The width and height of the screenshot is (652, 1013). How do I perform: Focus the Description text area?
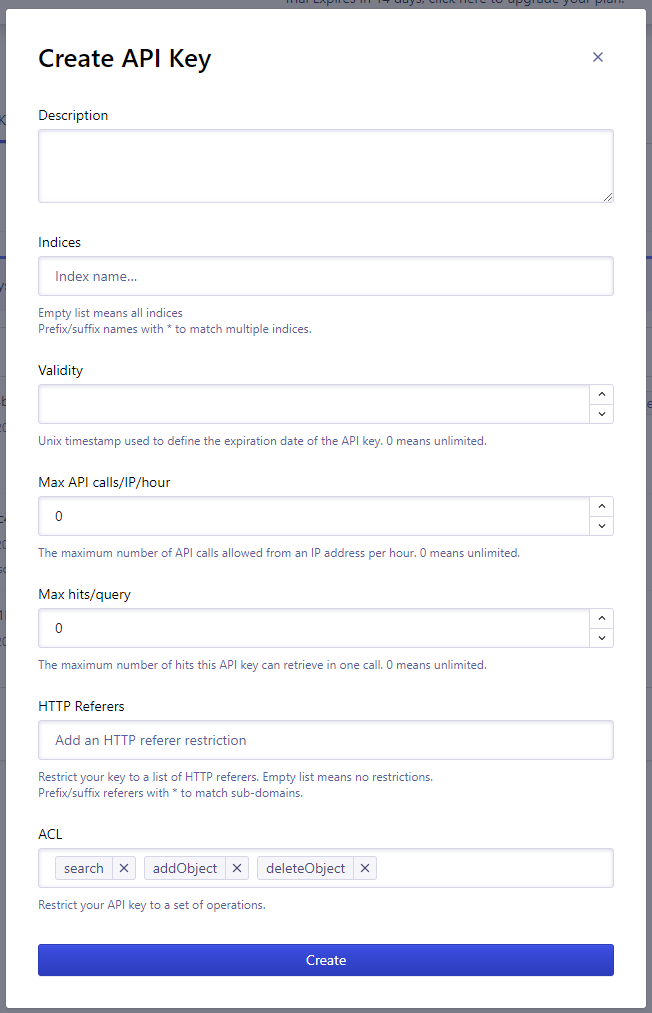(x=325, y=165)
